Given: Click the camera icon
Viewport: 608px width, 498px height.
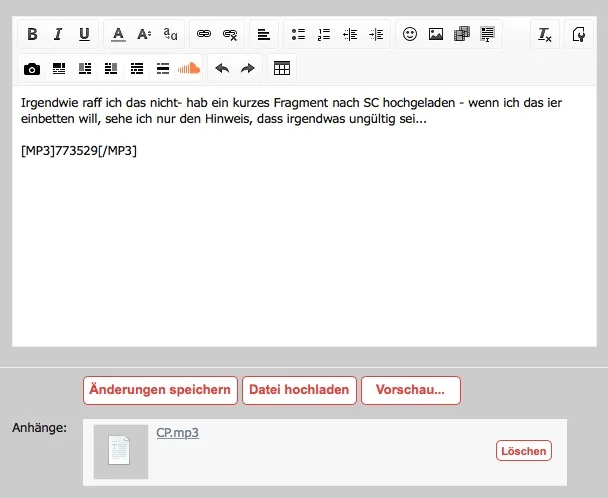Looking at the screenshot, I should coord(32,69).
